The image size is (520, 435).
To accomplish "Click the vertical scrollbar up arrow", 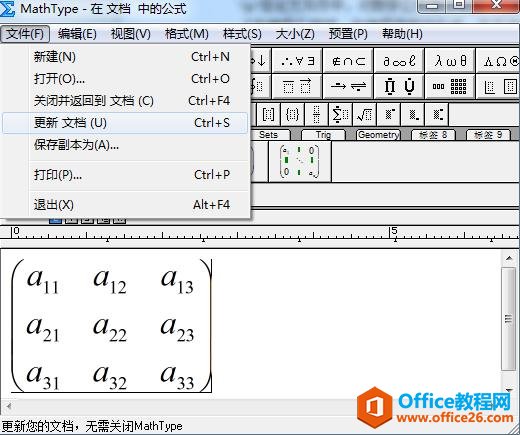I will 509,258.
